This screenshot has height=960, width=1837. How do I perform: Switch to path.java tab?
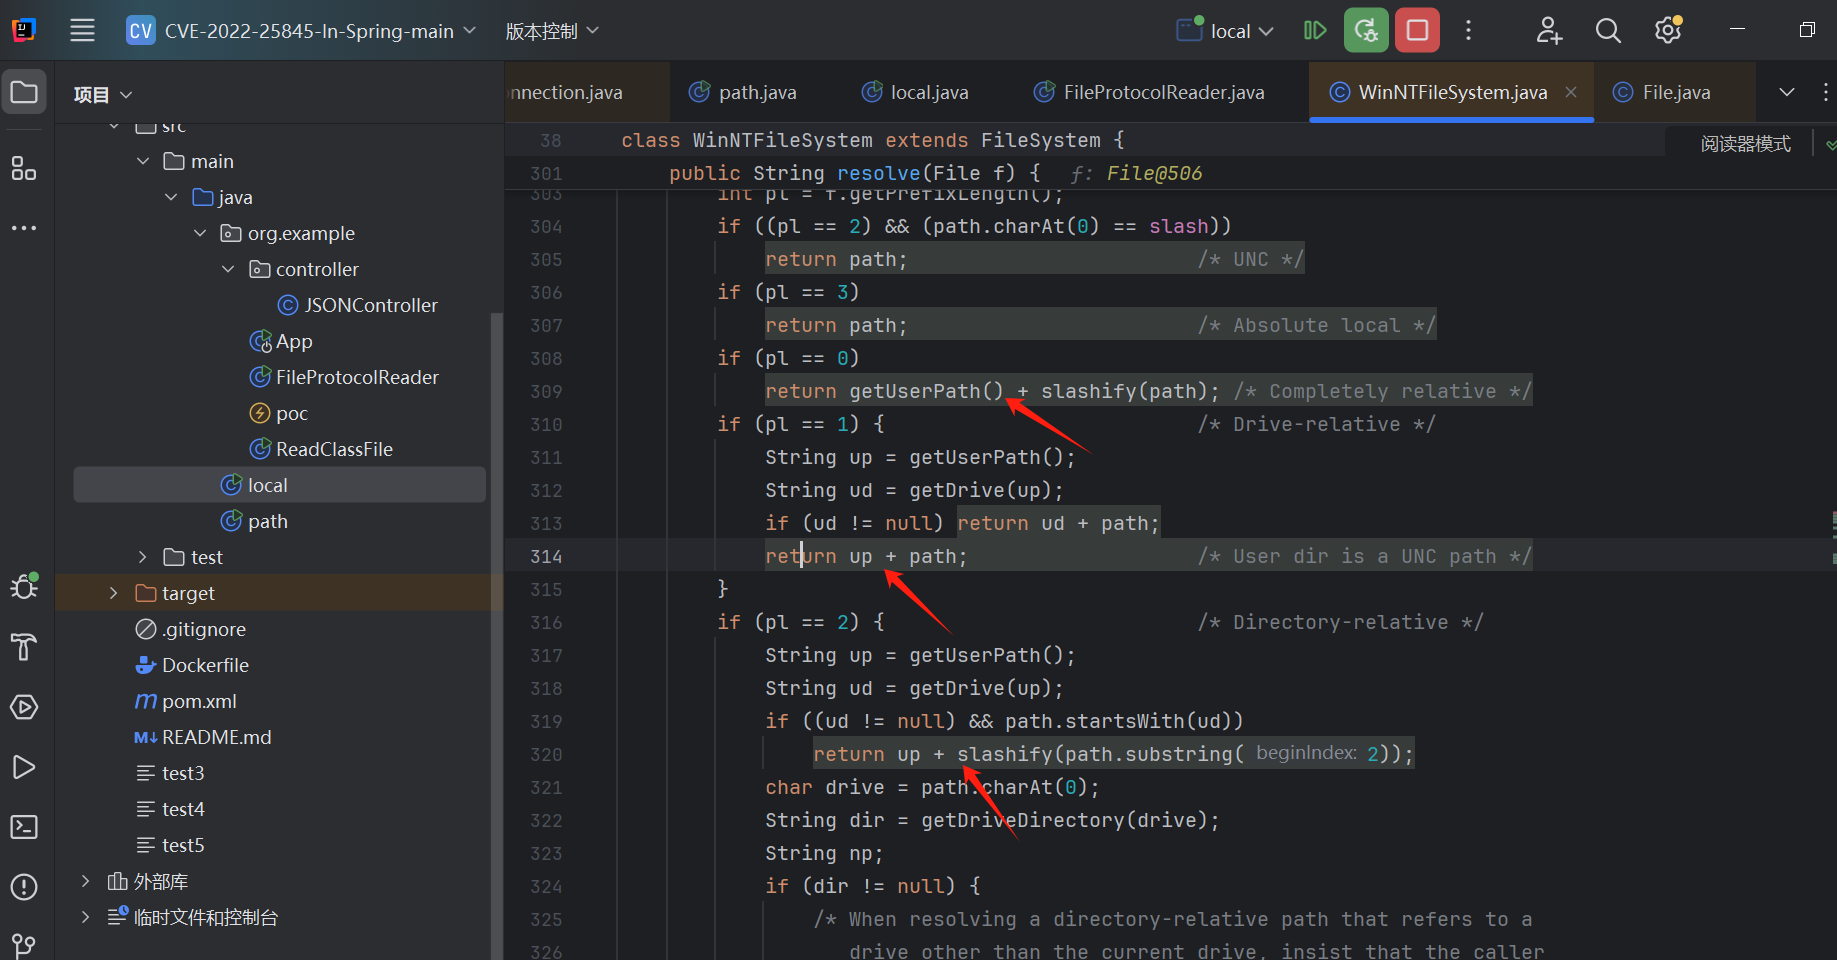tap(743, 92)
